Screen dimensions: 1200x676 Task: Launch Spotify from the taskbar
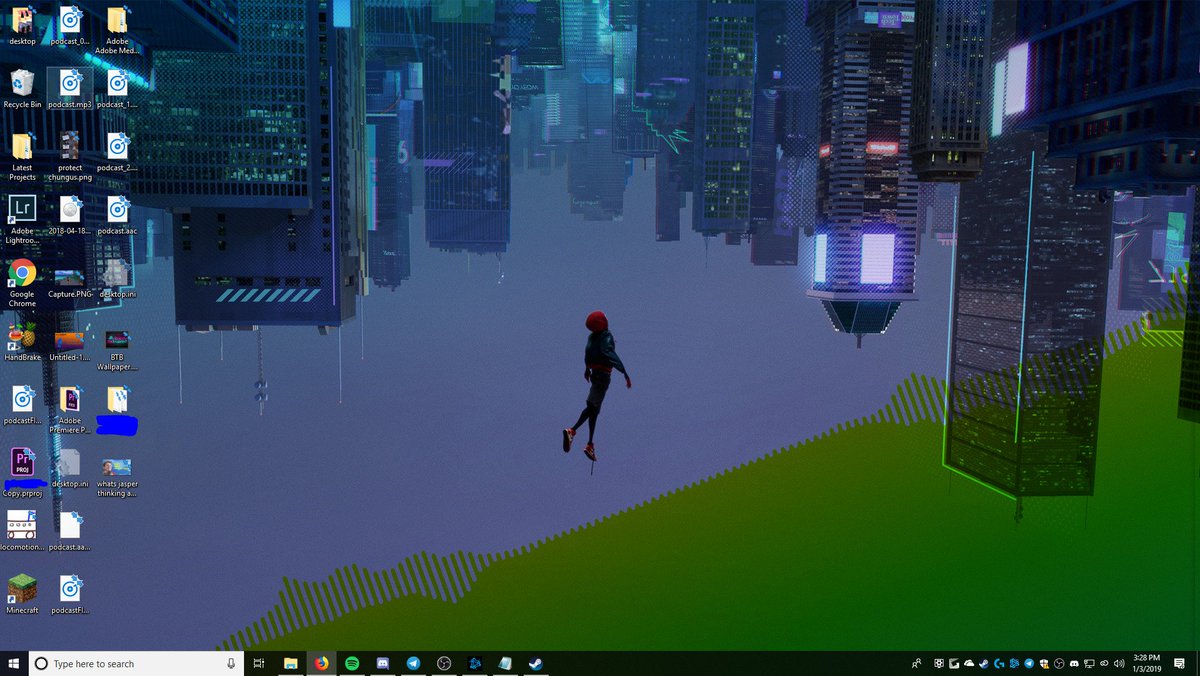(352, 662)
